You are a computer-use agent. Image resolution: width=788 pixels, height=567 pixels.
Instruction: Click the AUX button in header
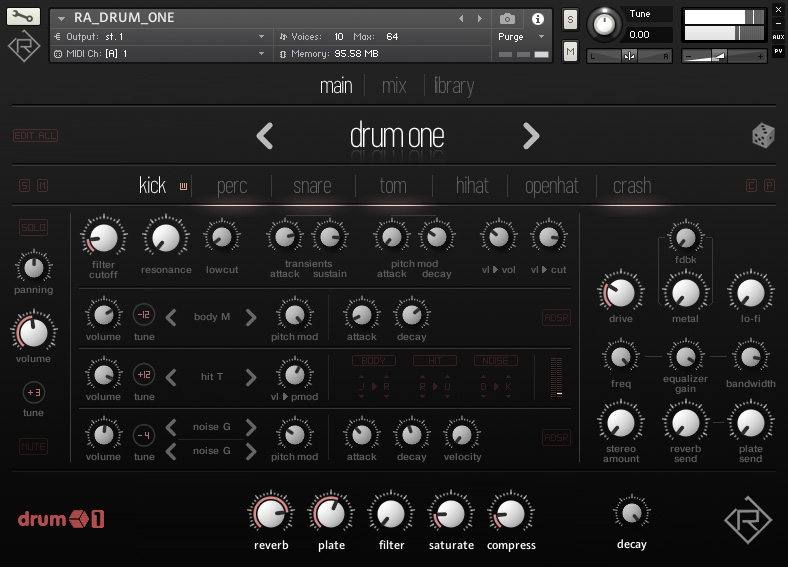[778, 37]
